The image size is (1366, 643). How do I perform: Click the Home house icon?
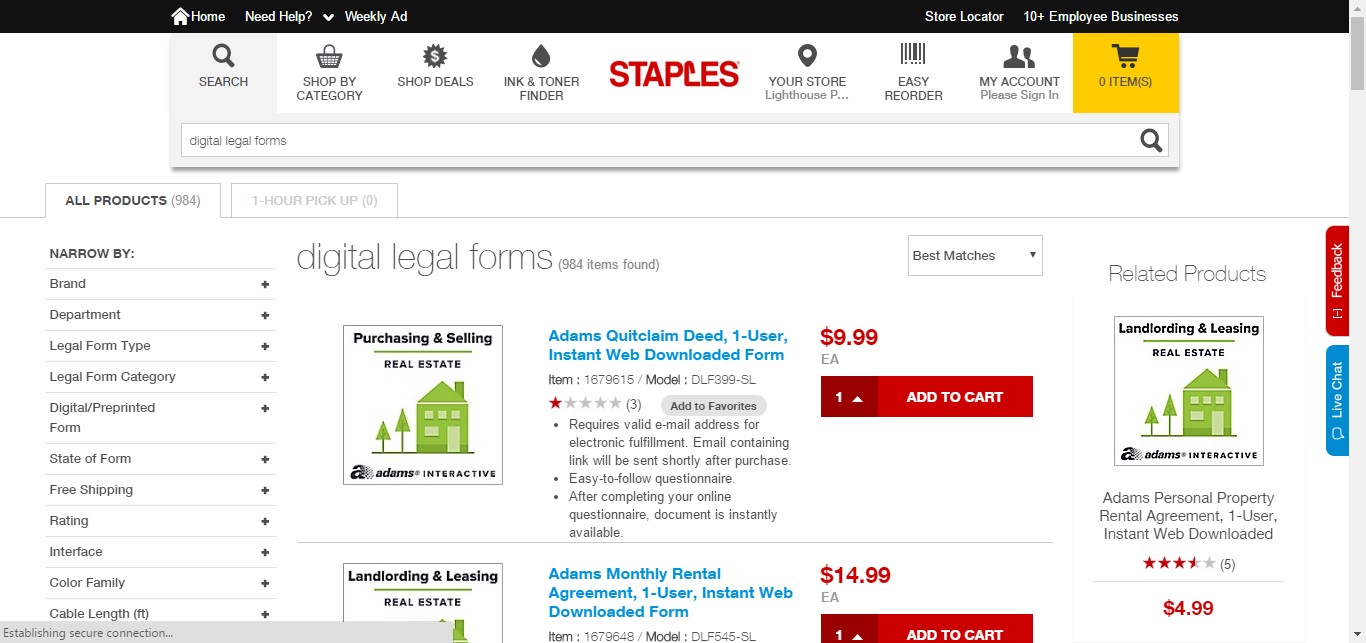click(180, 16)
